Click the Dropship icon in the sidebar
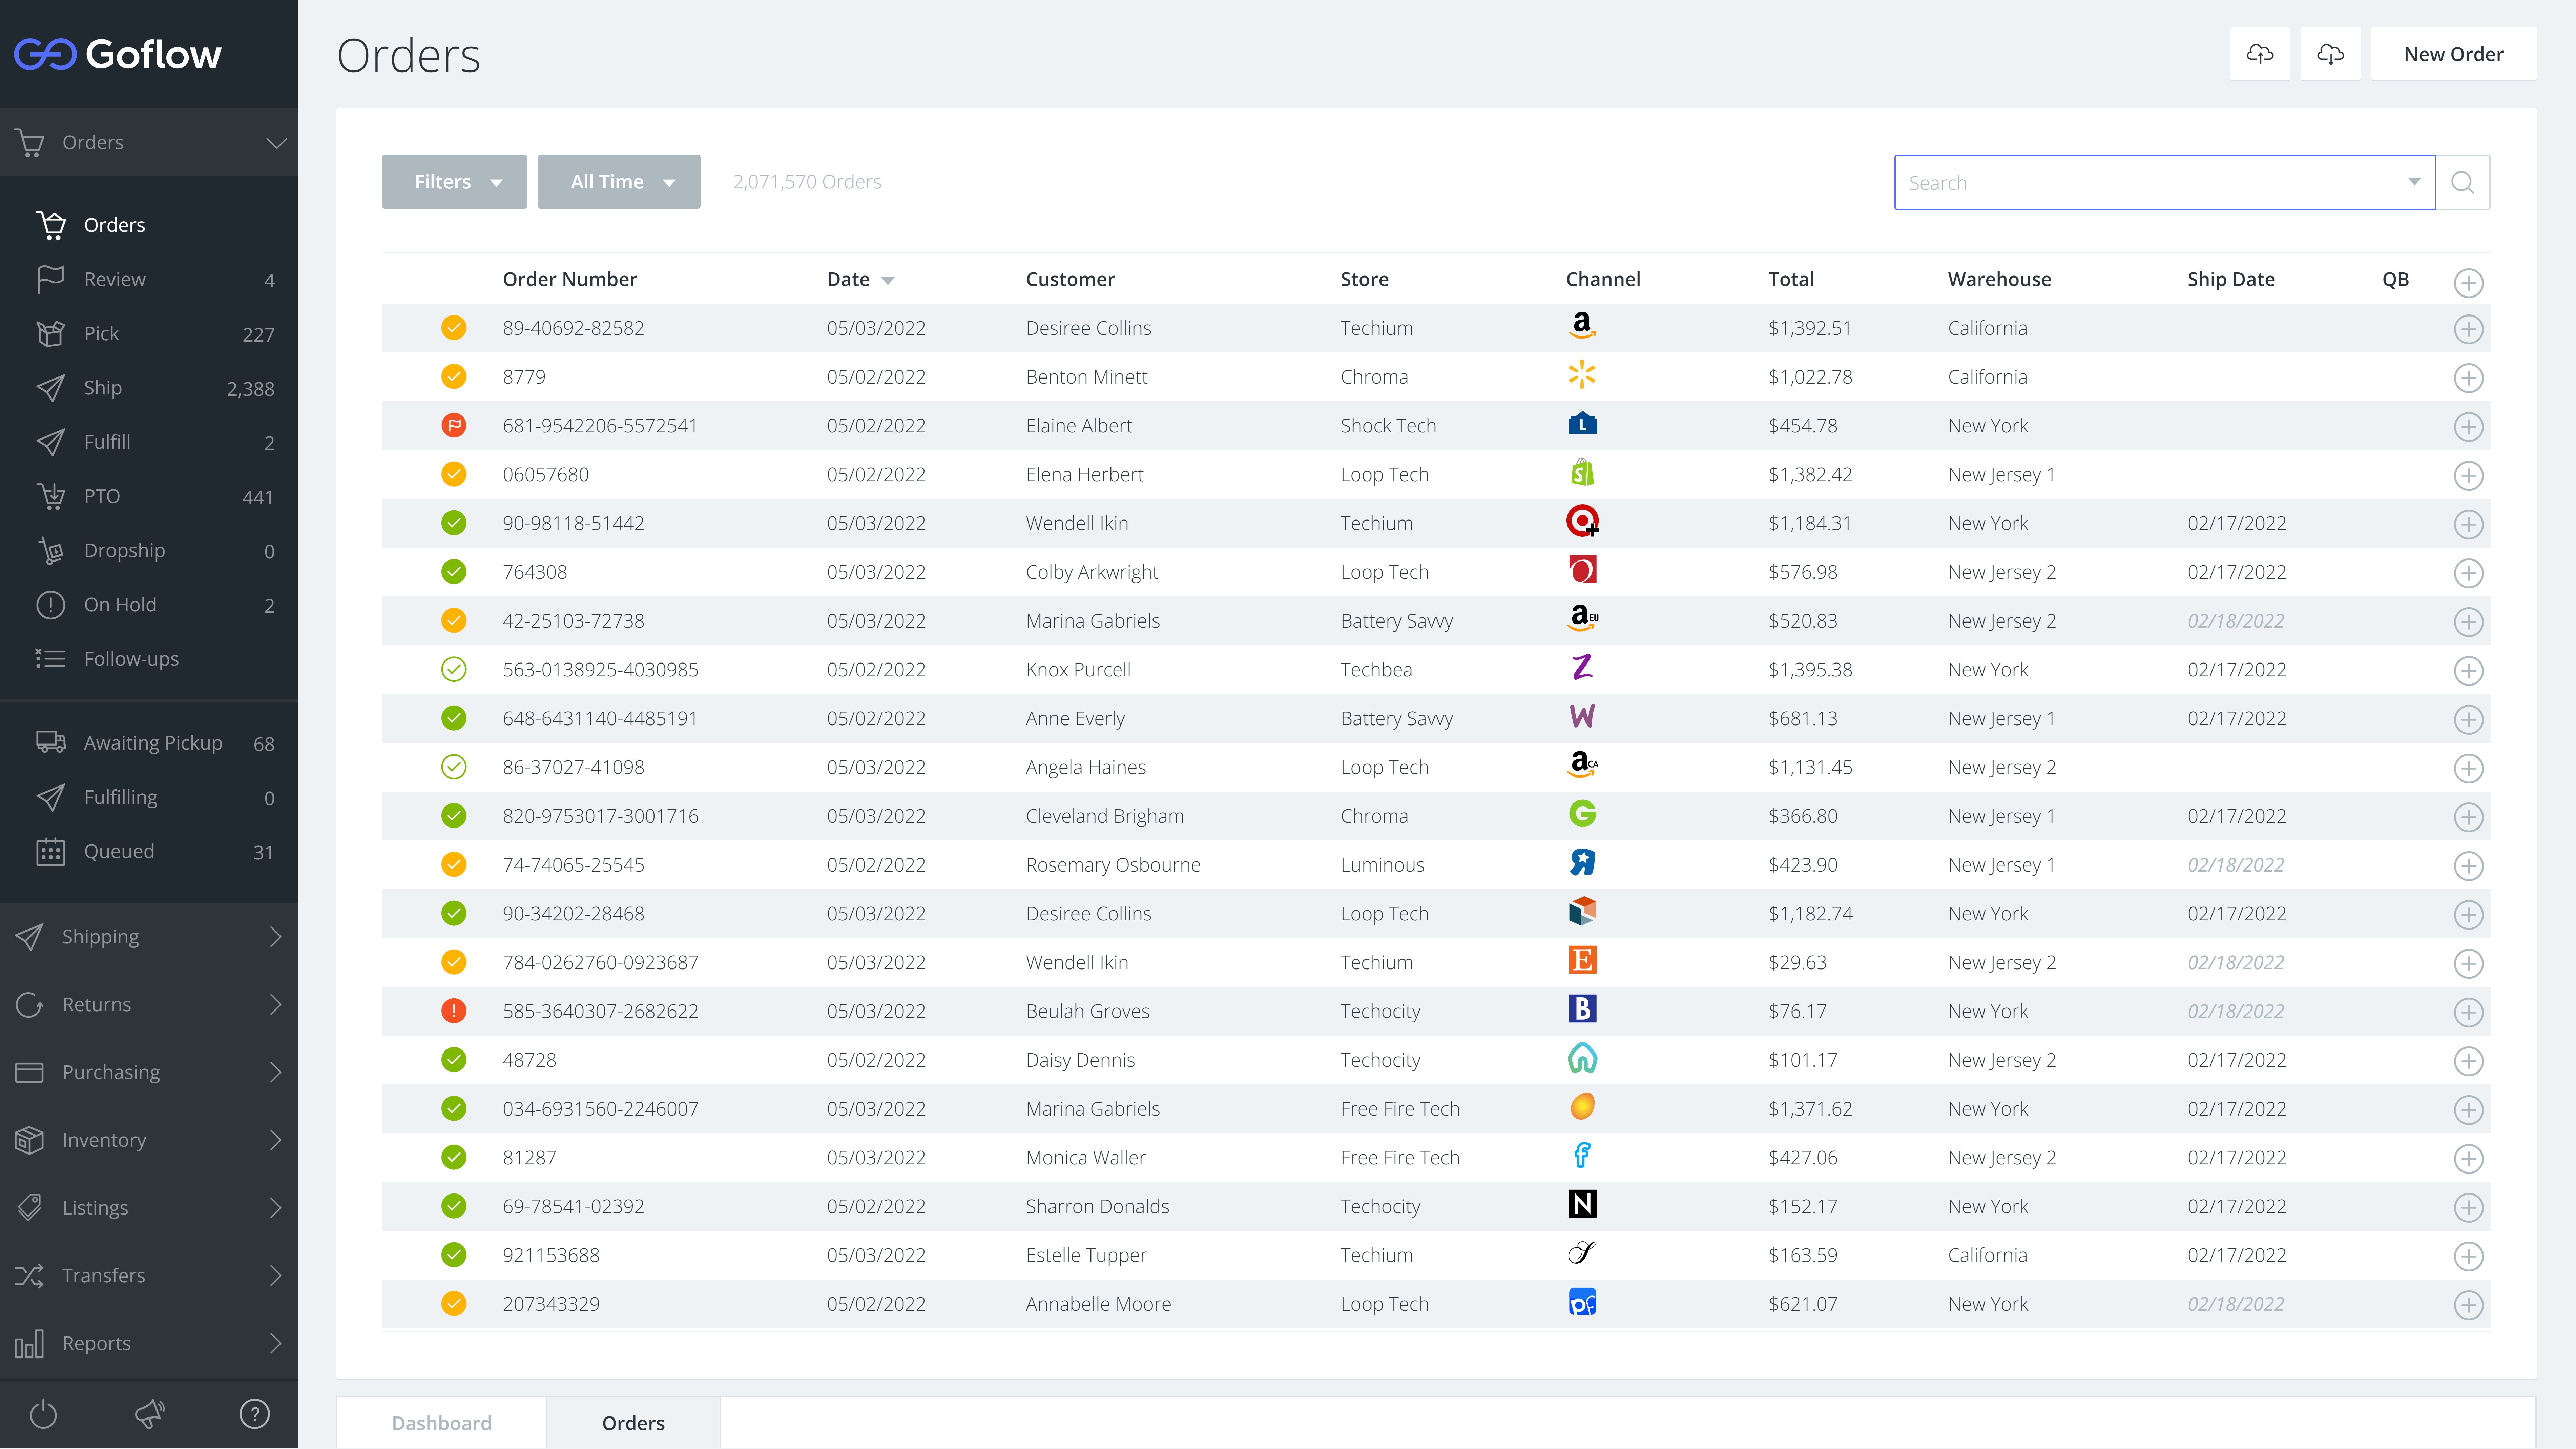2576x1449 pixels. coord(52,550)
